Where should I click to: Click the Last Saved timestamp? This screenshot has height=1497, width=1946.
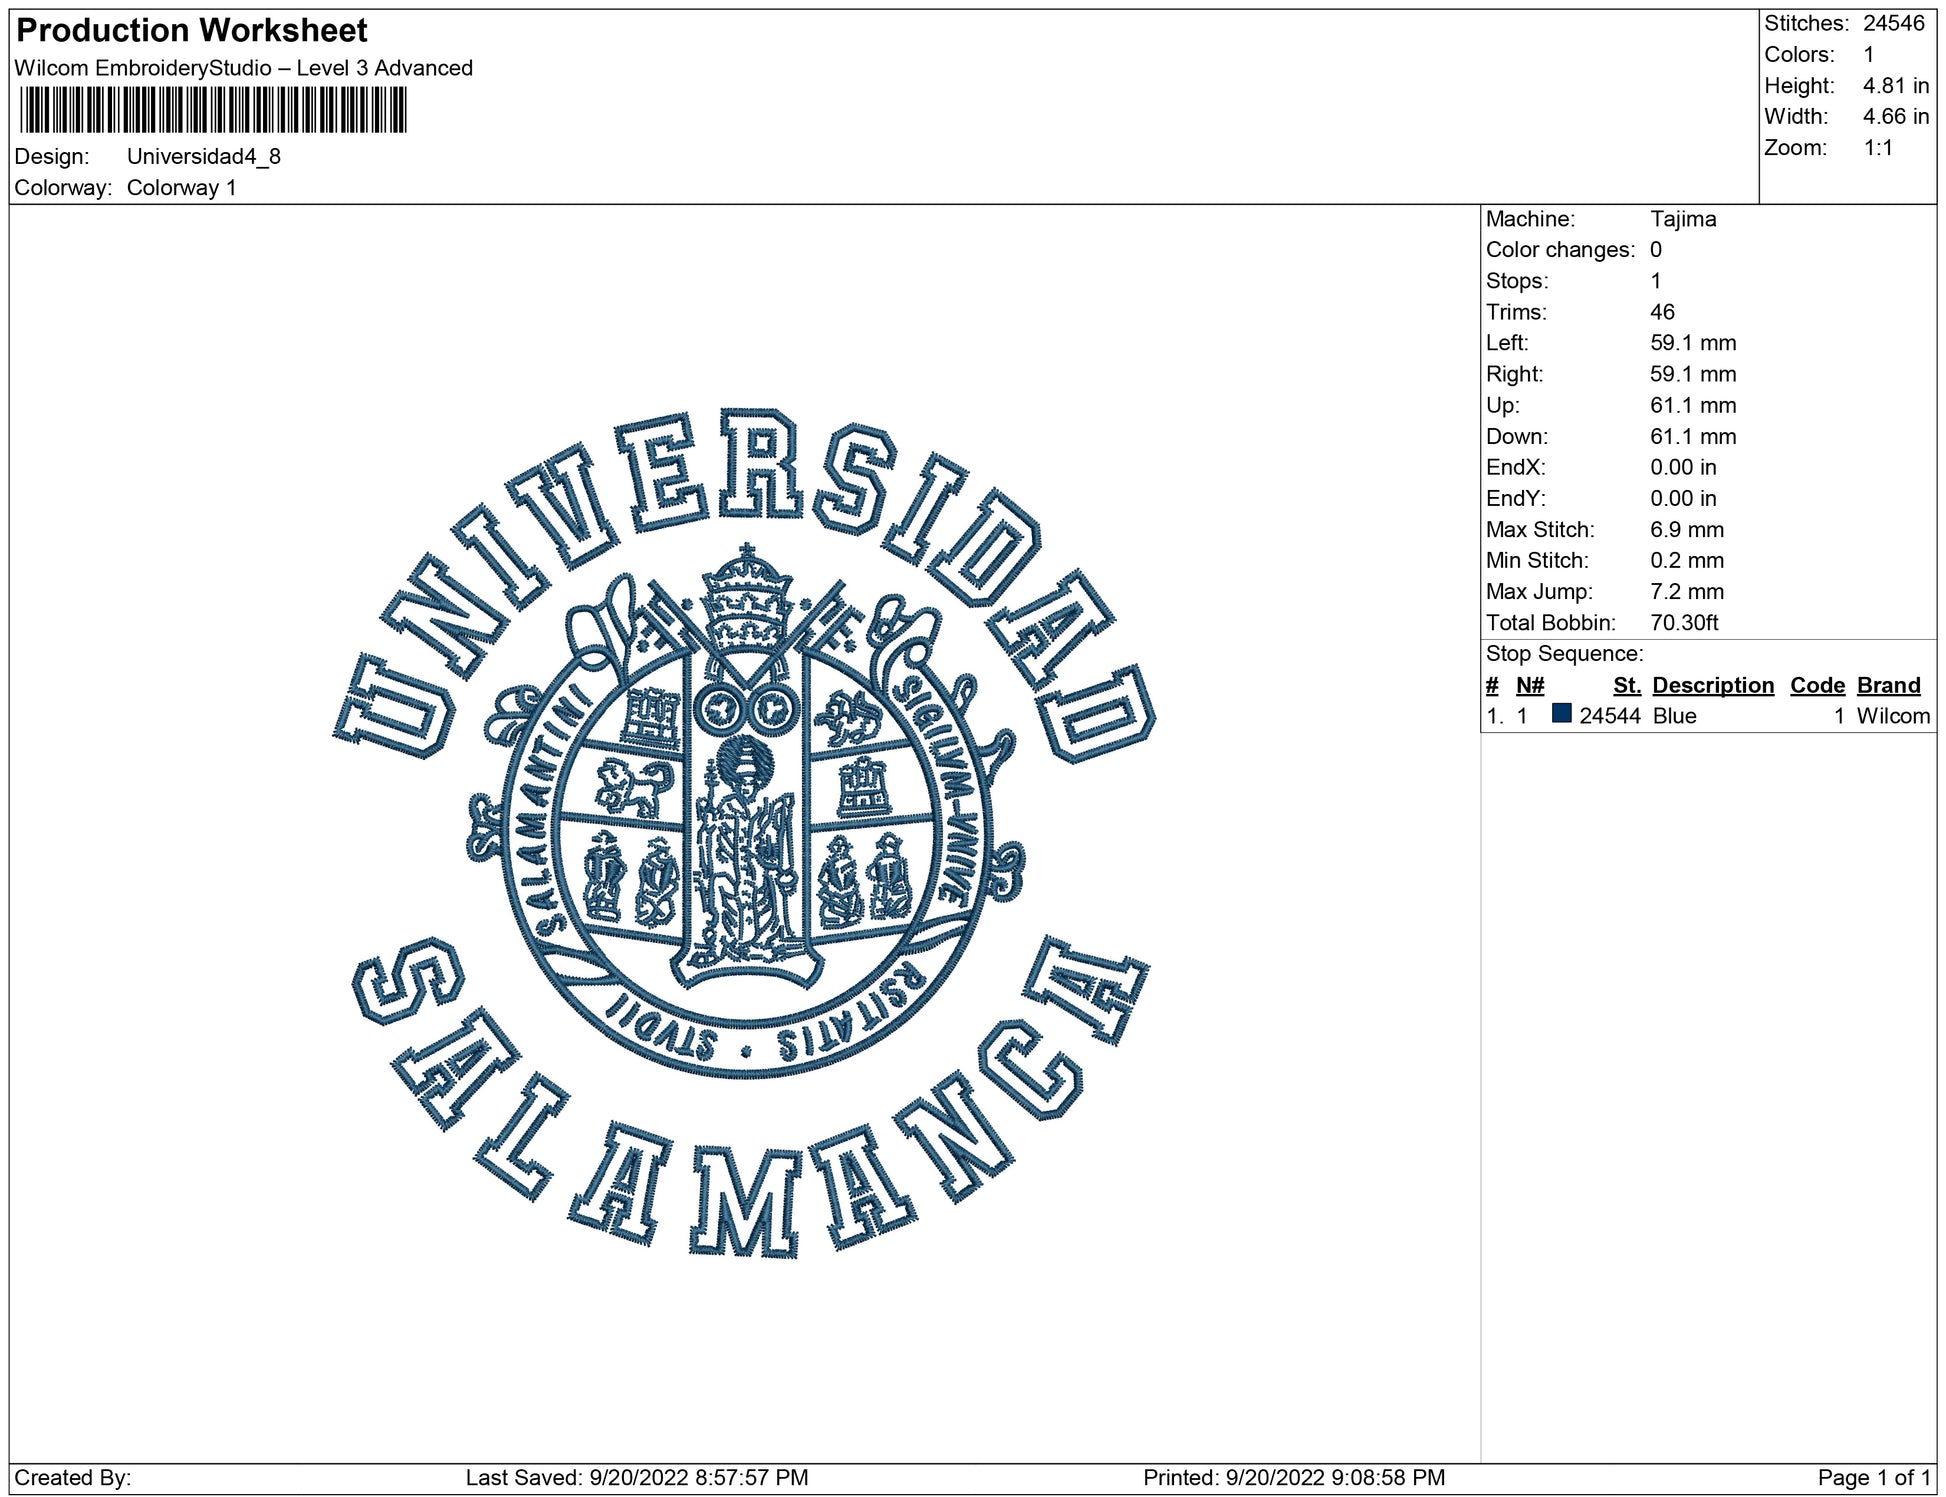(x=636, y=1477)
